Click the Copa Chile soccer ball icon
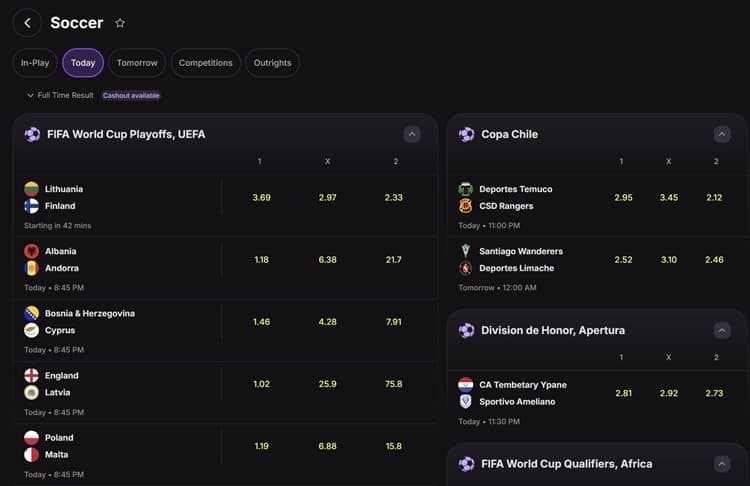Screen dimensions: 750x486 pos(466,134)
